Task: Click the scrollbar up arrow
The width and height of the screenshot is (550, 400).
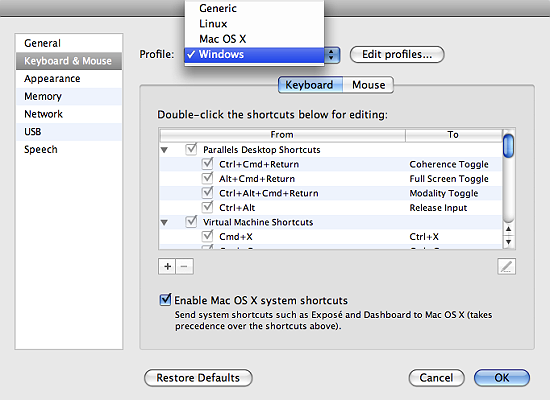Action: 508,229
